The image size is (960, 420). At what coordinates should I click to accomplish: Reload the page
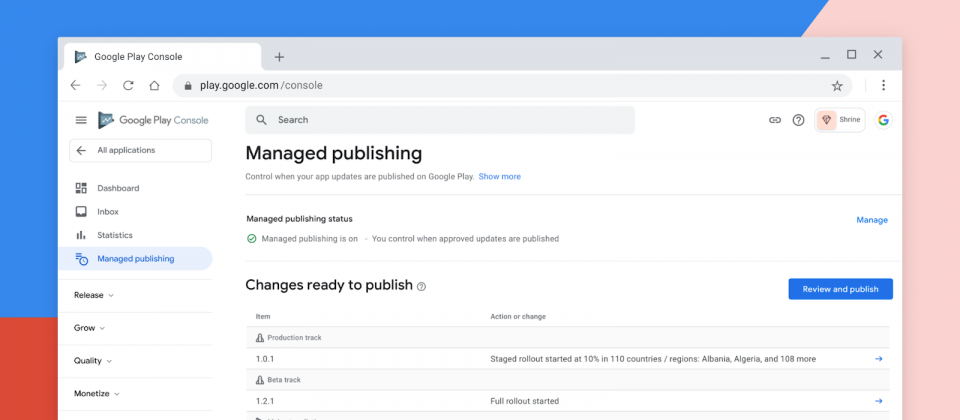pyautogui.click(x=128, y=86)
